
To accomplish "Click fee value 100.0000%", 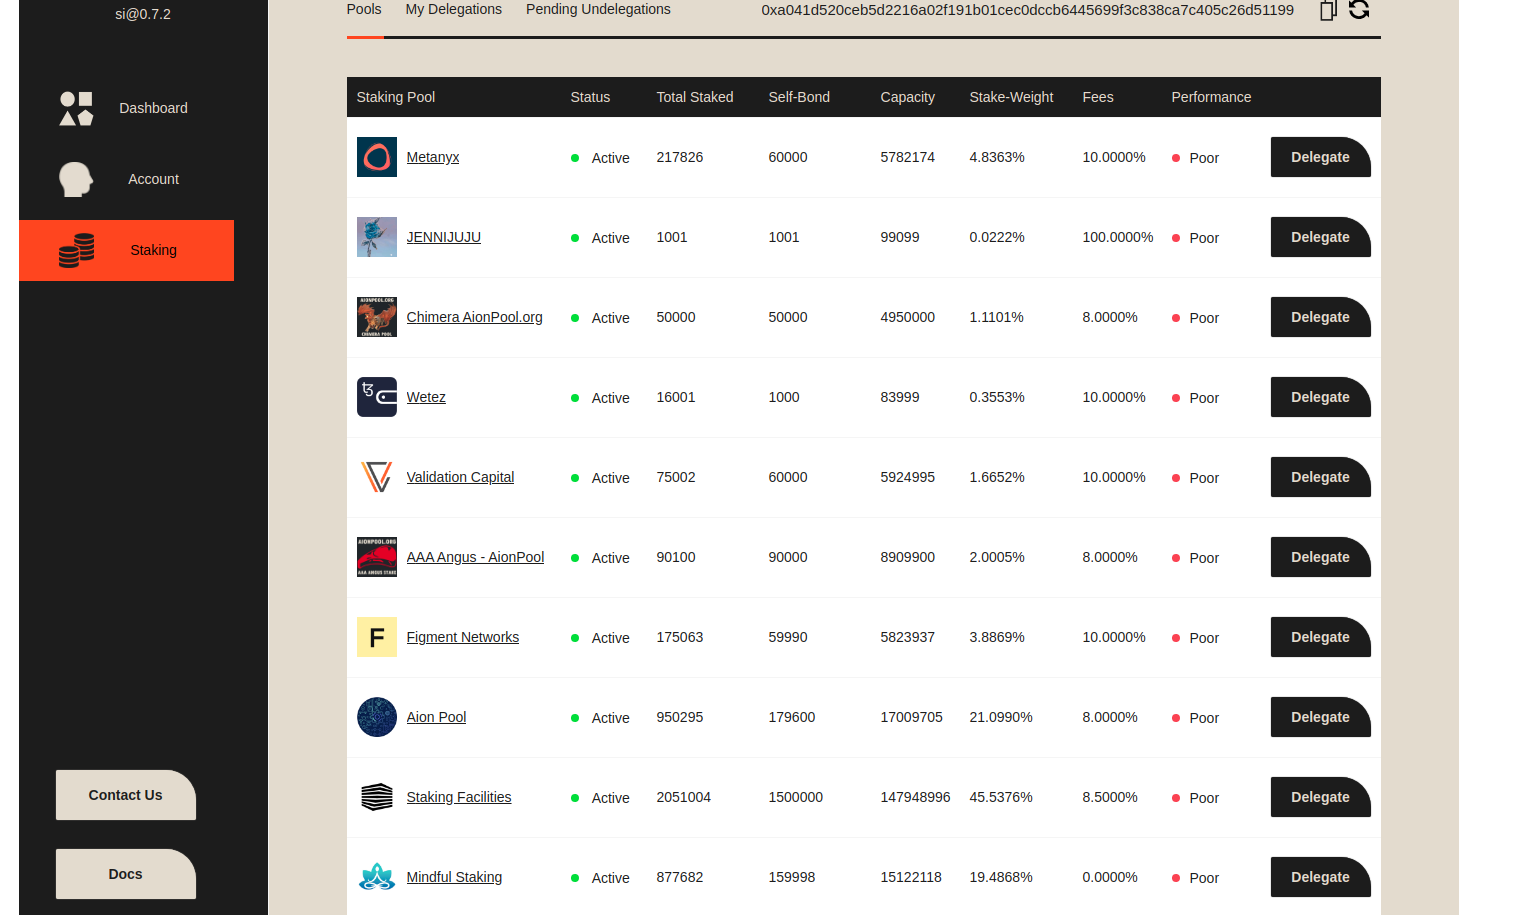I will coord(1118,237).
